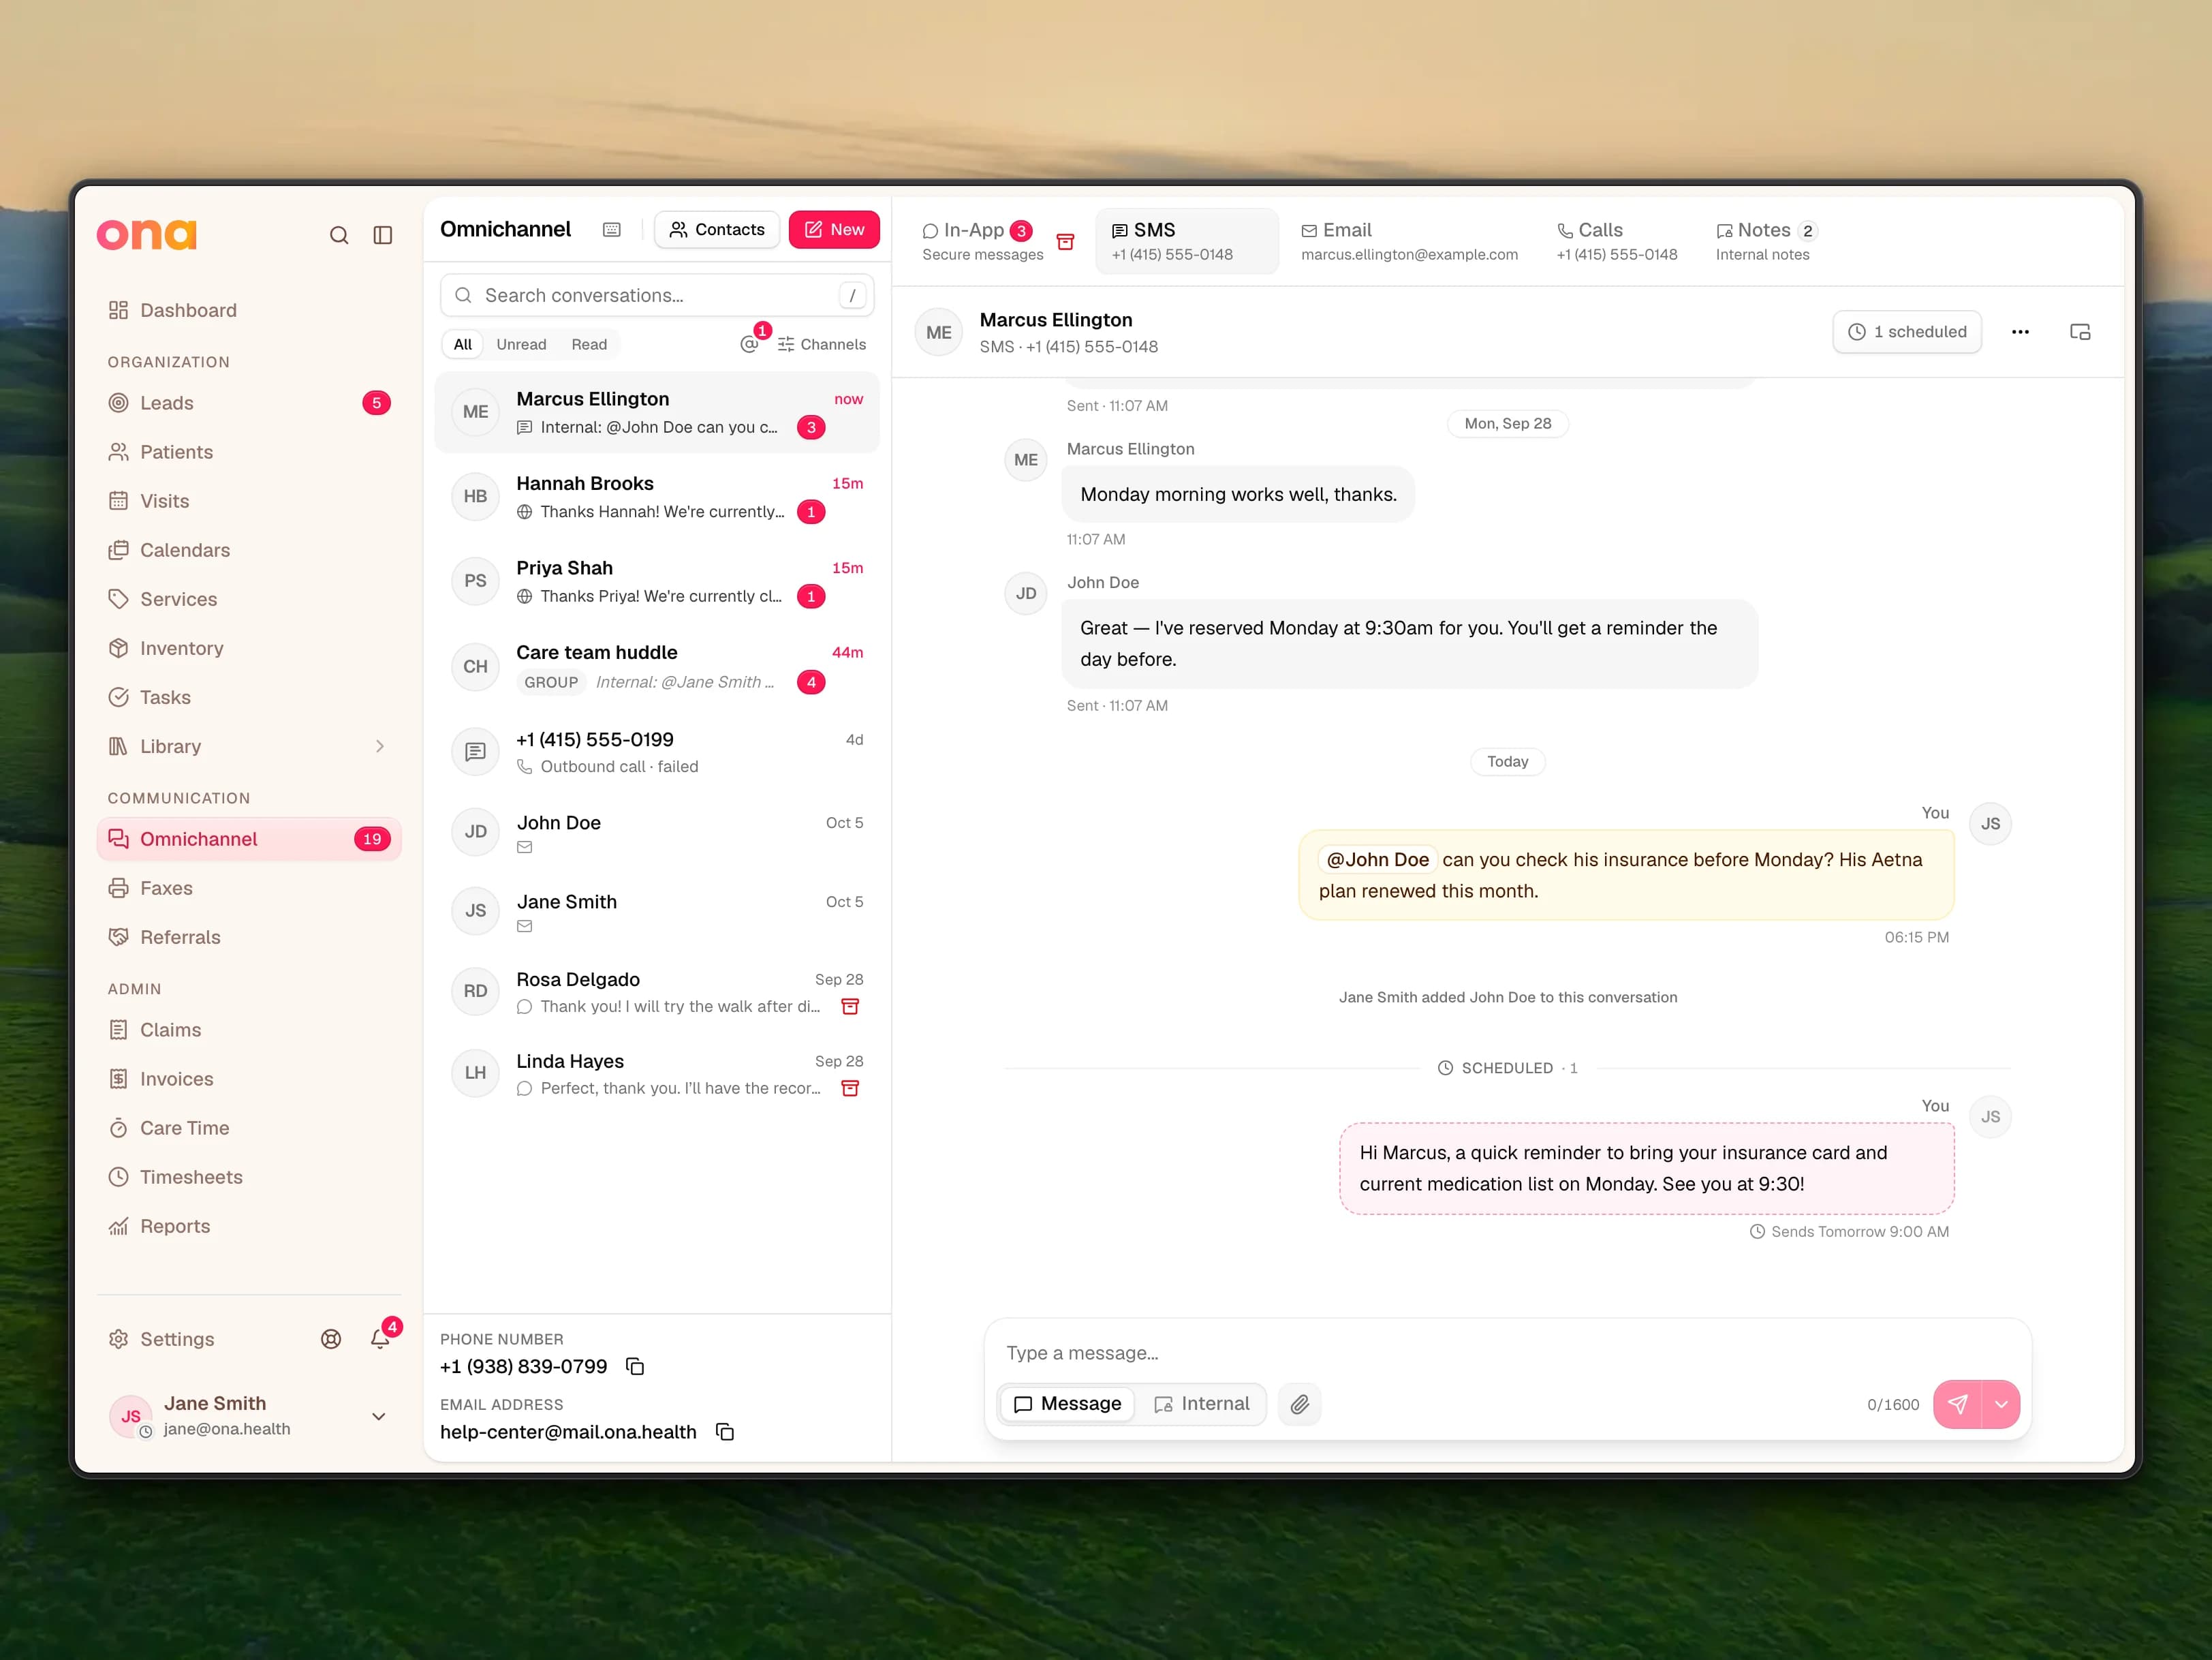Click archive icon on Linda Hayes row

coord(850,1088)
